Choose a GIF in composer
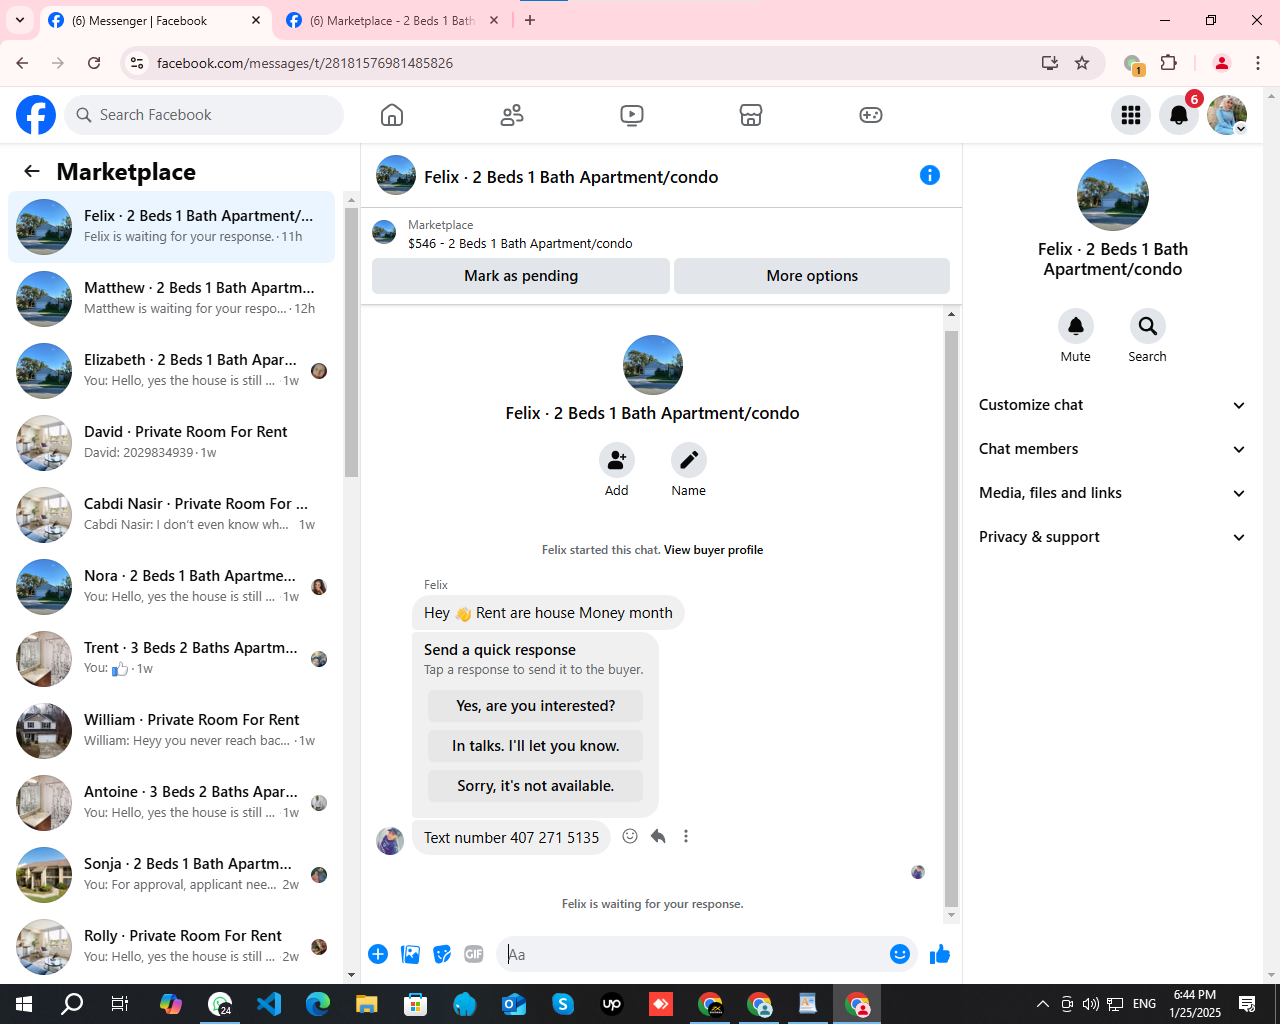Screen dimensions: 1280x1024 [x=474, y=954]
